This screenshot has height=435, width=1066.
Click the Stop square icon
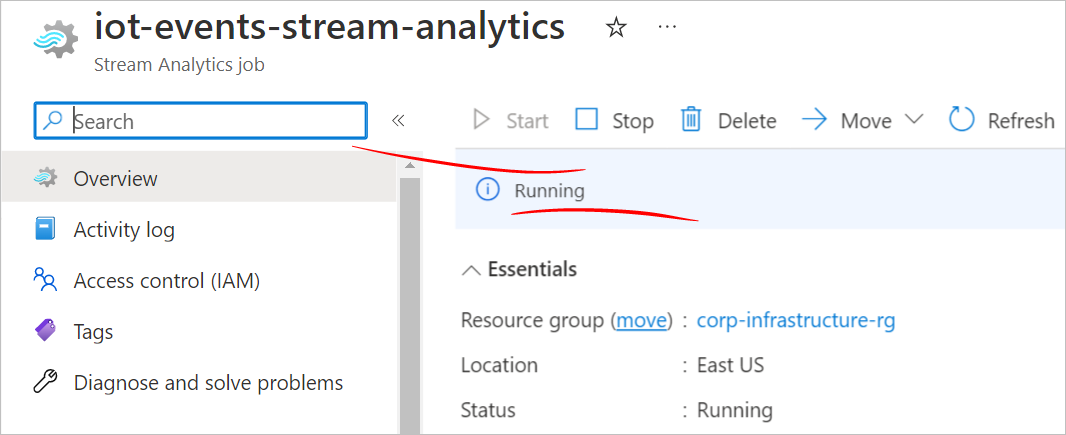click(587, 120)
